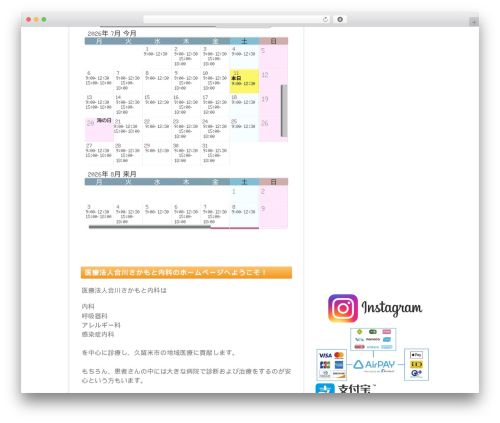Click the July 26 Sunday cell
This screenshot has width=500, height=423.
(273, 129)
